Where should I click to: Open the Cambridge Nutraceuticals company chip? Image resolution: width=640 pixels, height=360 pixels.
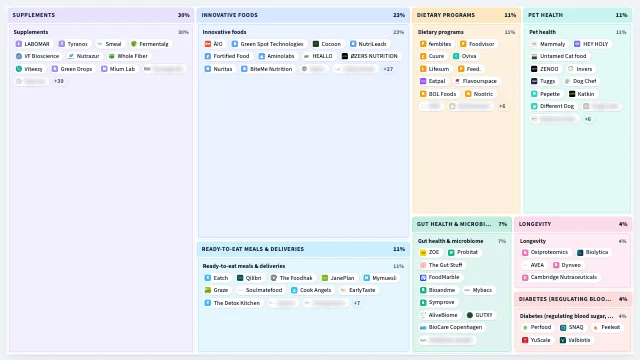click(559, 277)
